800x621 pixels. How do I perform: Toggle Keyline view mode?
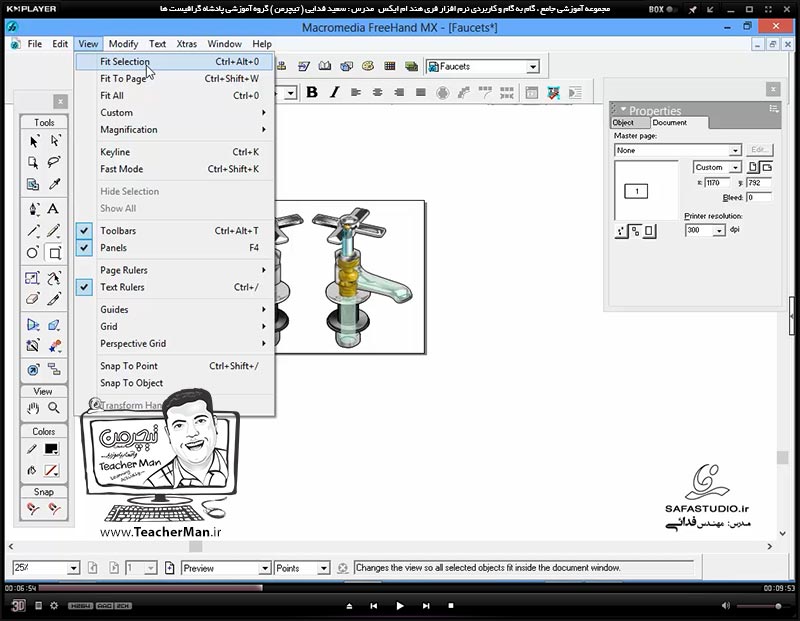pyautogui.click(x=174, y=152)
